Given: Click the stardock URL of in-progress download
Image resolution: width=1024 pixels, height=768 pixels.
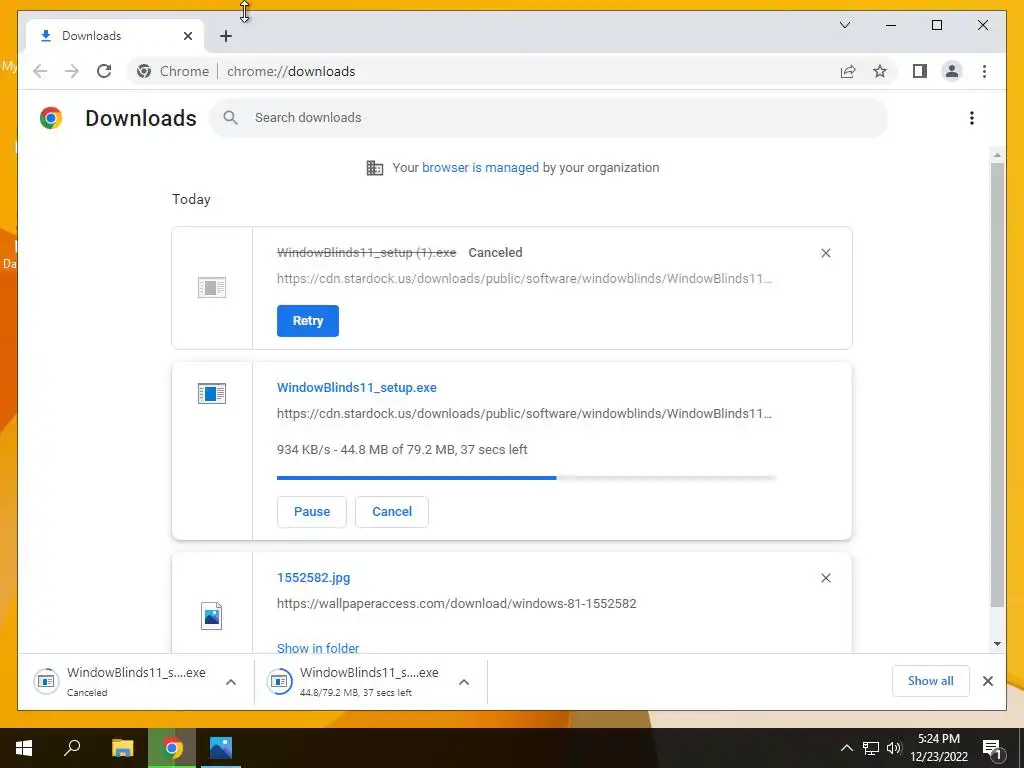Looking at the screenshot, I should tap(524, 413).
